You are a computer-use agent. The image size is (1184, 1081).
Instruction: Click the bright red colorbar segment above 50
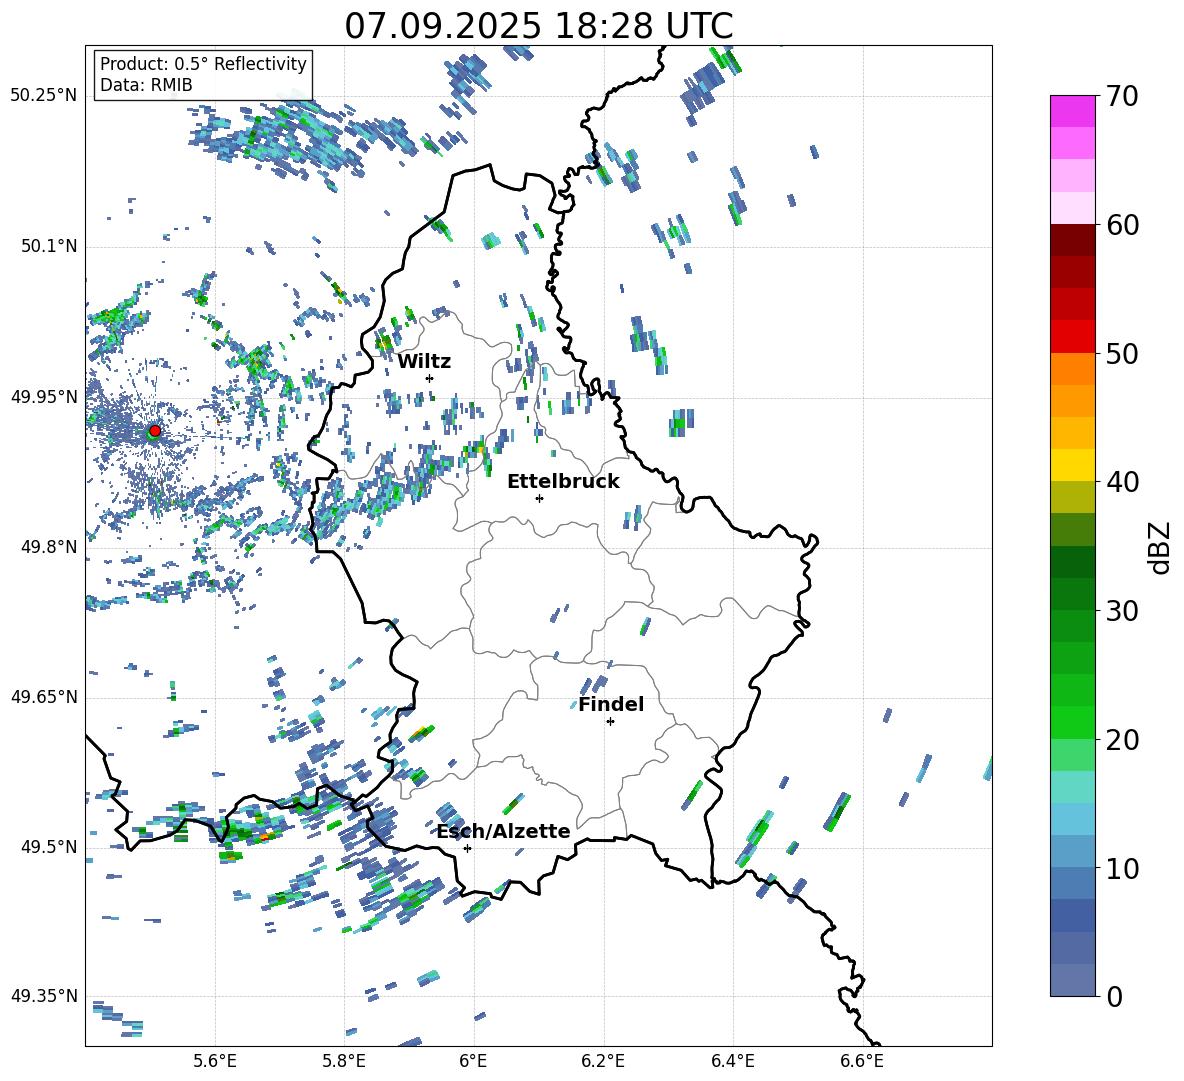click(1073, 337)
